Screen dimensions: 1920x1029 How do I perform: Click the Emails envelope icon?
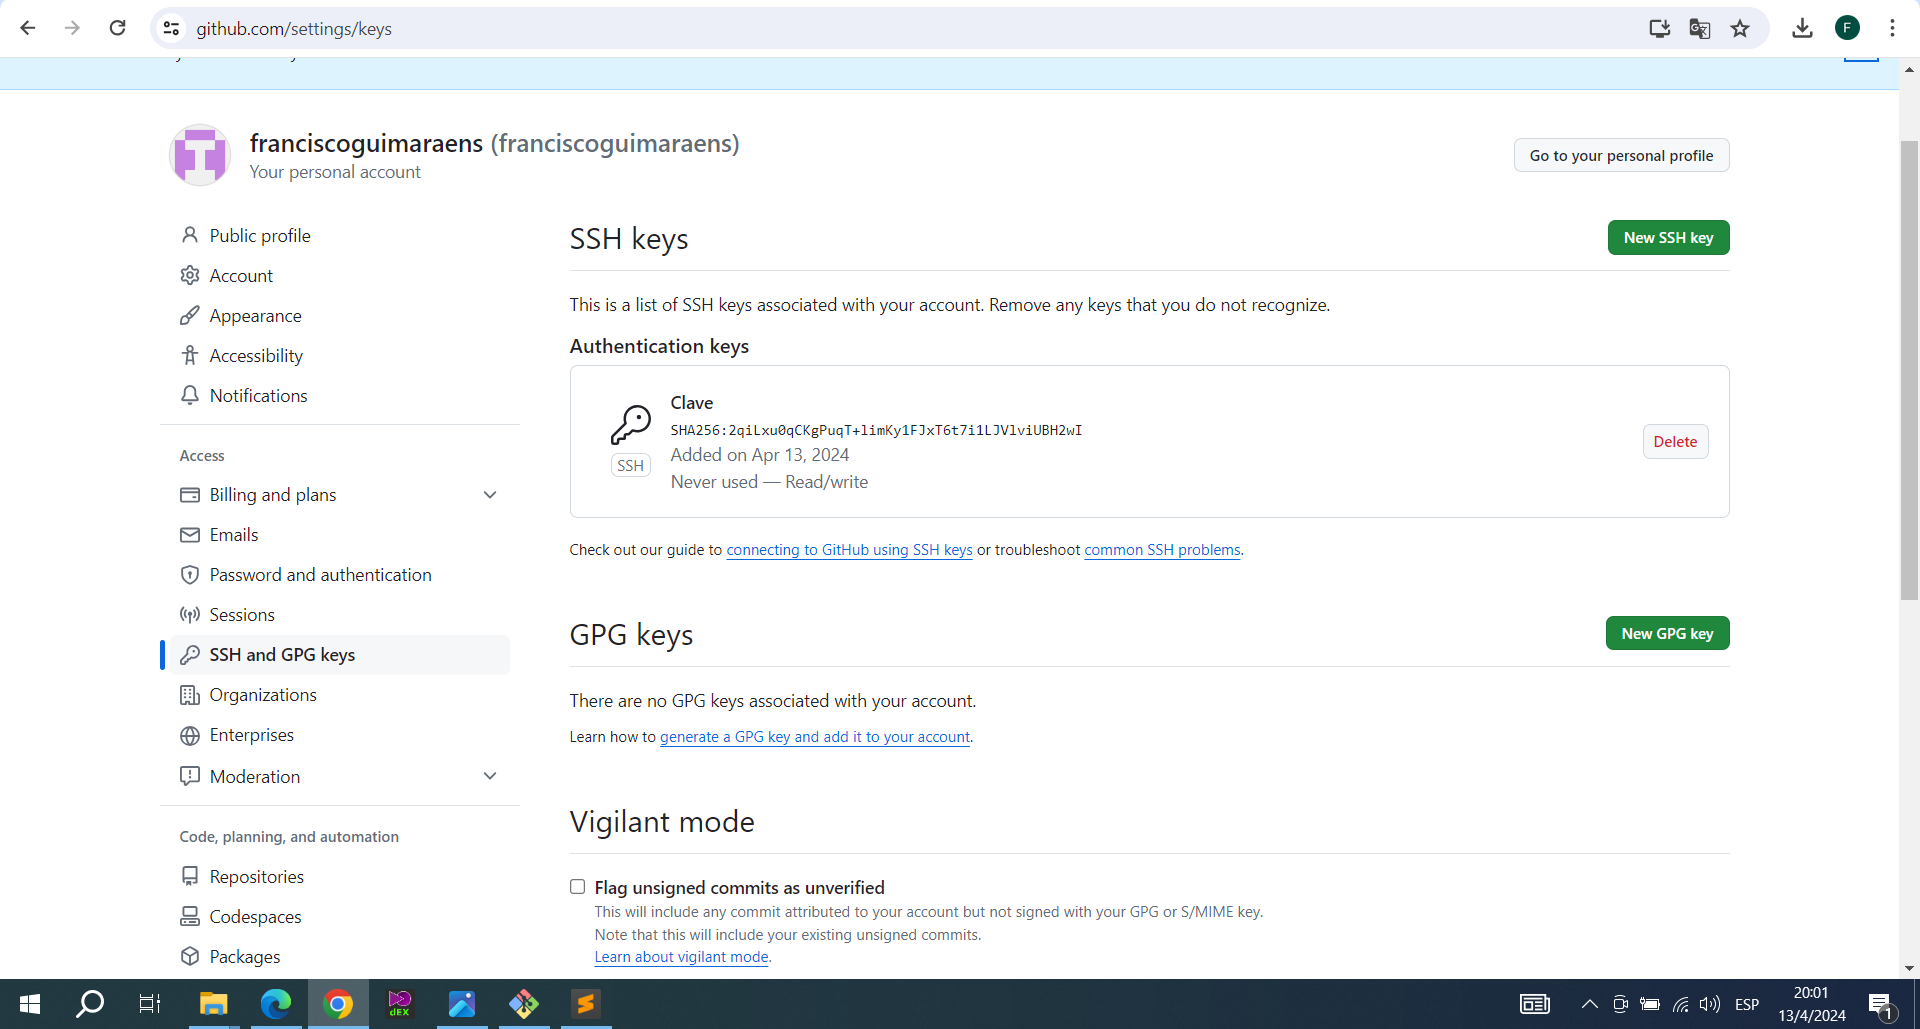(x=189, y=535)
